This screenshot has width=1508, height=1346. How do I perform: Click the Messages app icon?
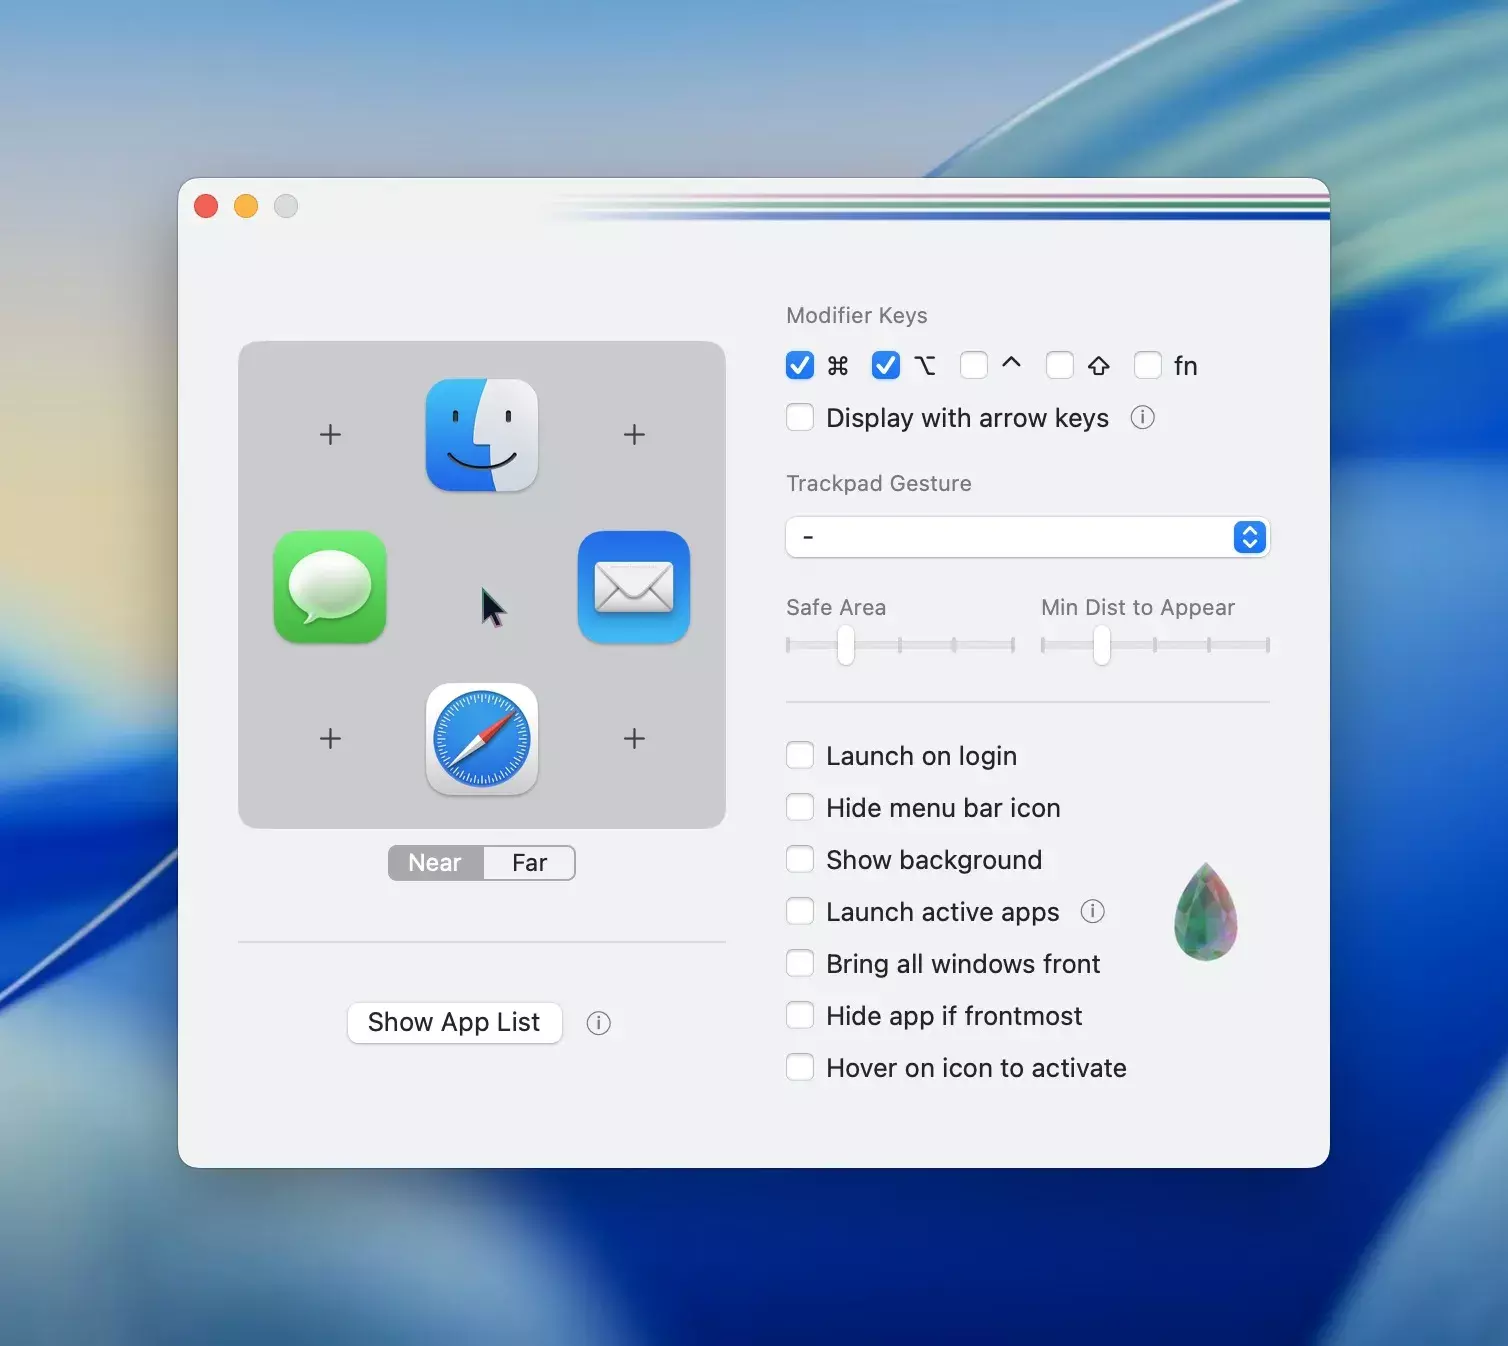coord(330,587)
